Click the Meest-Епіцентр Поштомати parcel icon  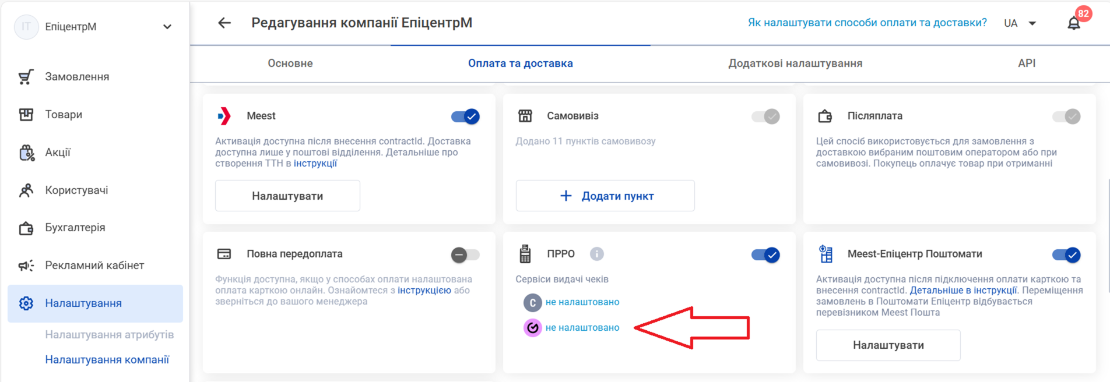point(825,253)
